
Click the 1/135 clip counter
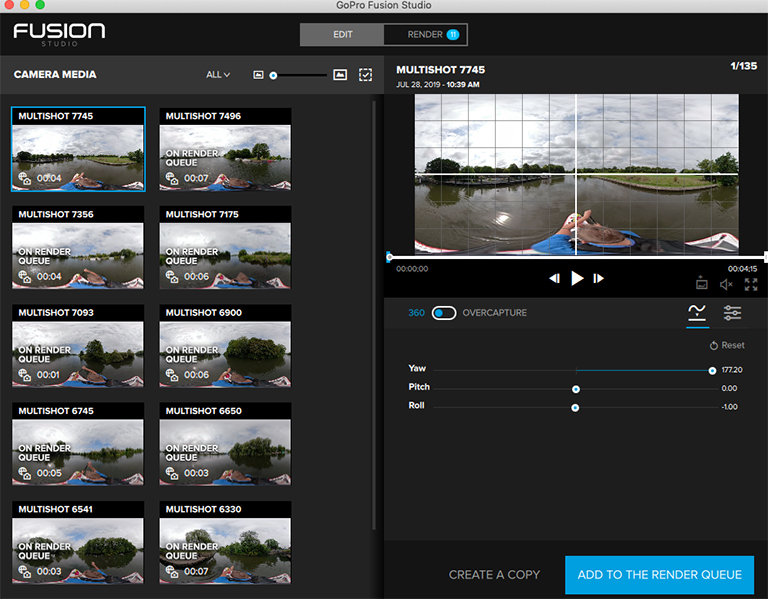(744, 66)
